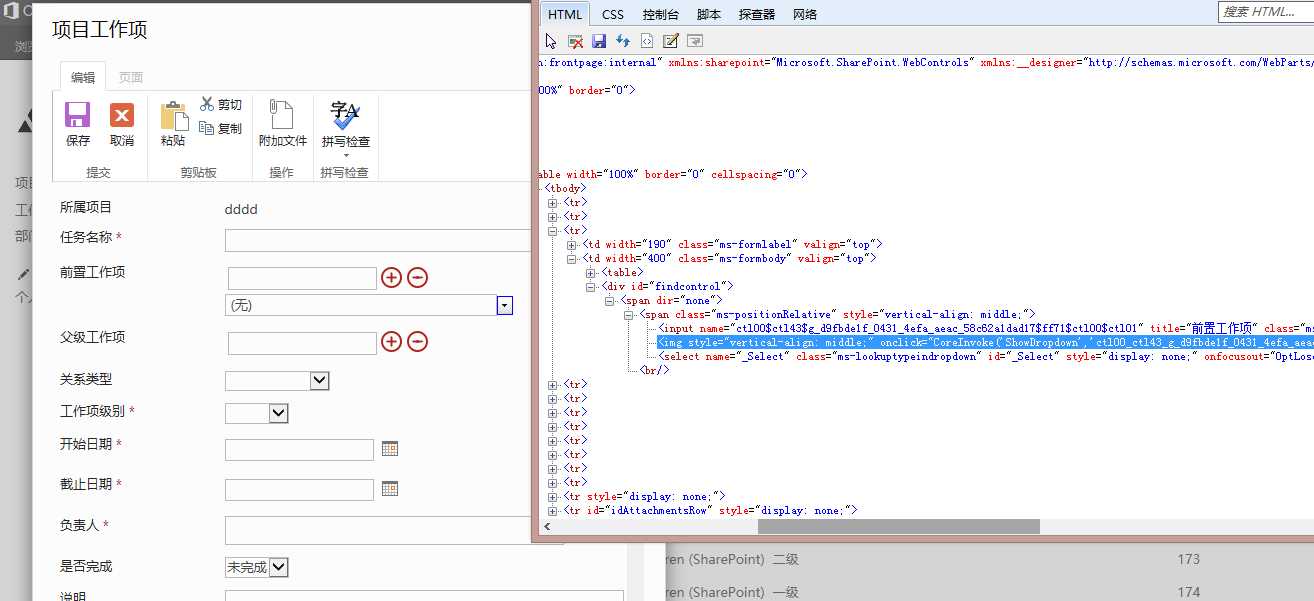
Task: Collapse the span class="ms-positionRelative" node
Action: (x=629, y=314)
